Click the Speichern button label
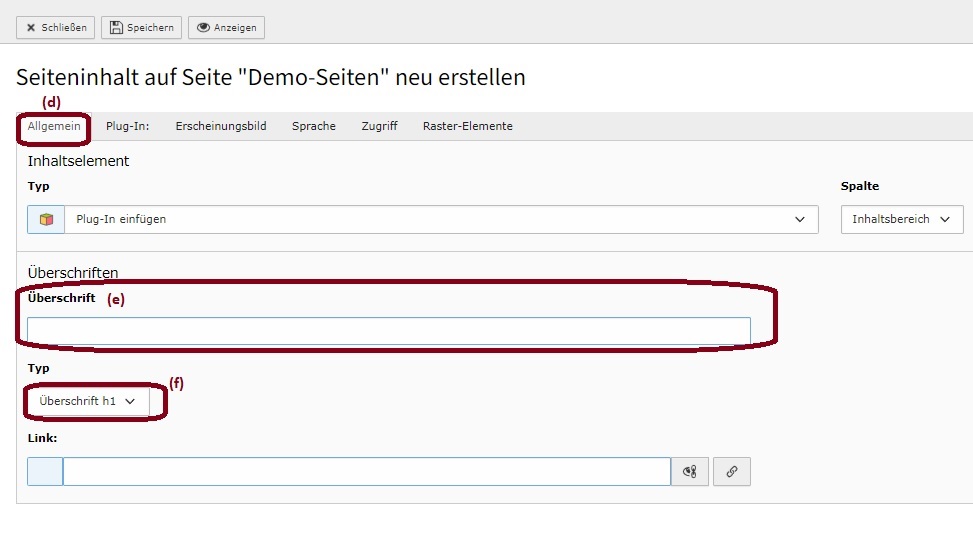 (x=150, y=27)
